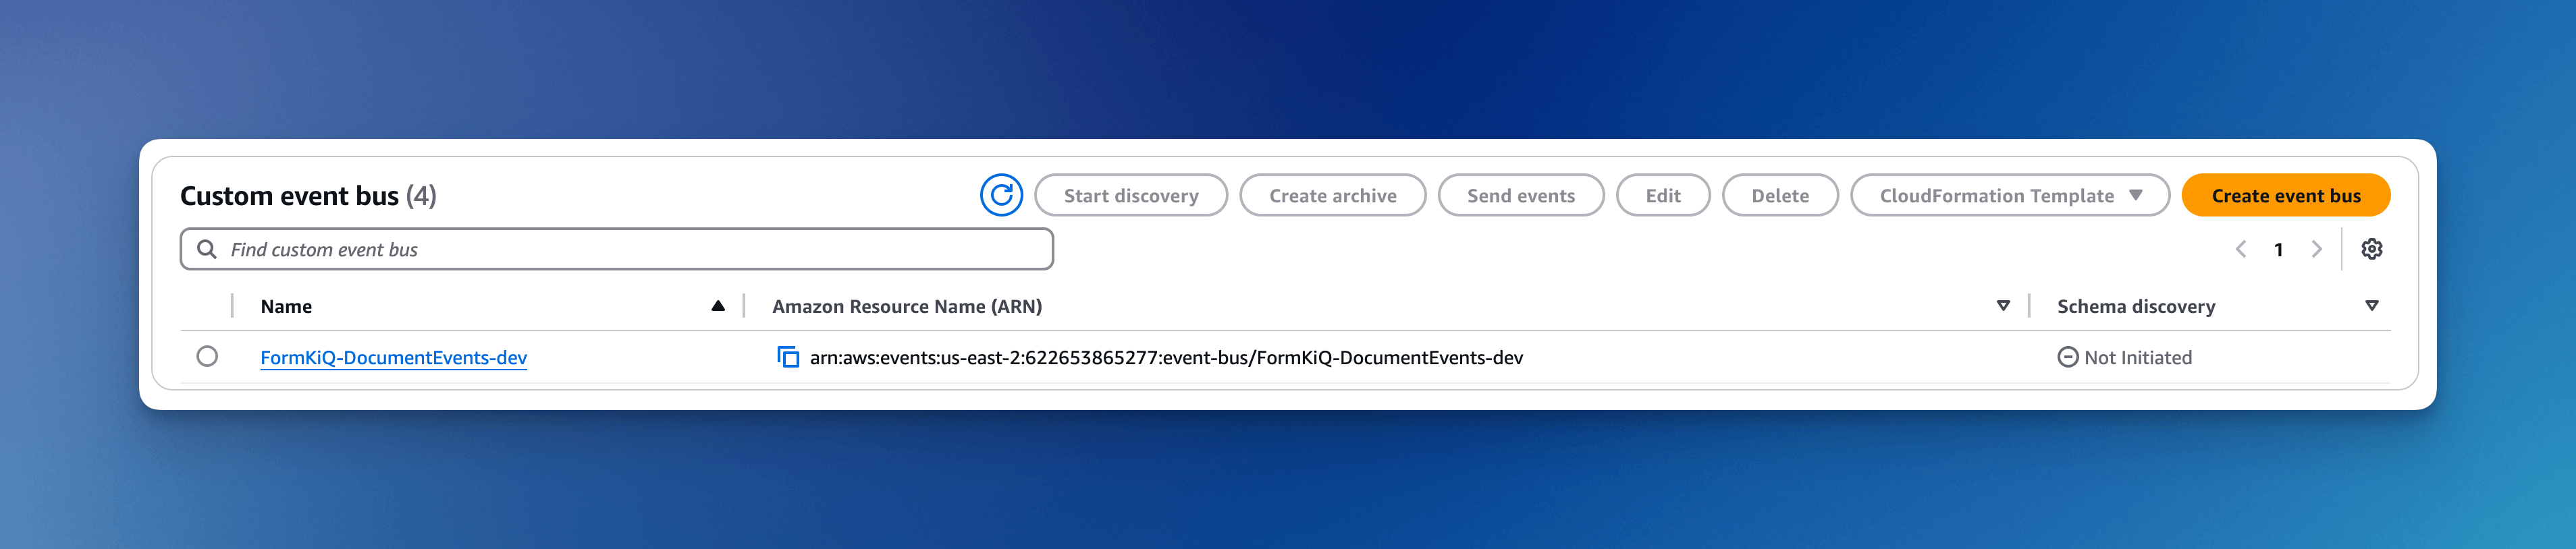
Task: Click the ARN text of FormKiQ-DocumentEvents-dev
Action: click(1165, 357)
